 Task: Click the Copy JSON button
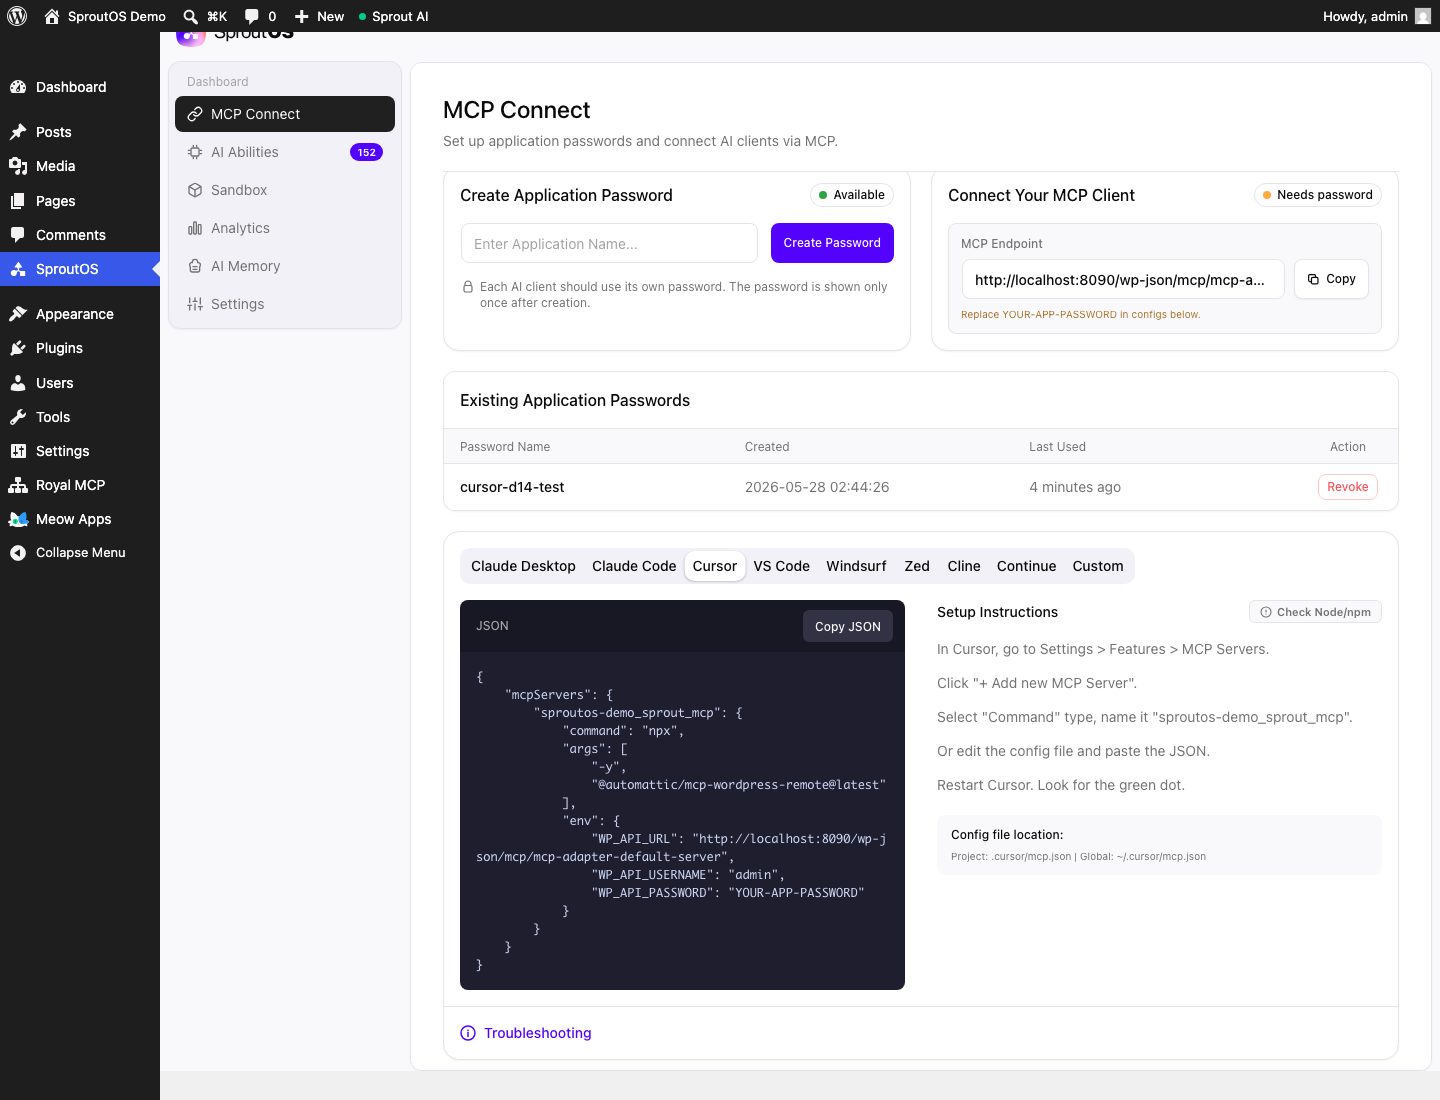pyautogui.click(x=848, y=626)
